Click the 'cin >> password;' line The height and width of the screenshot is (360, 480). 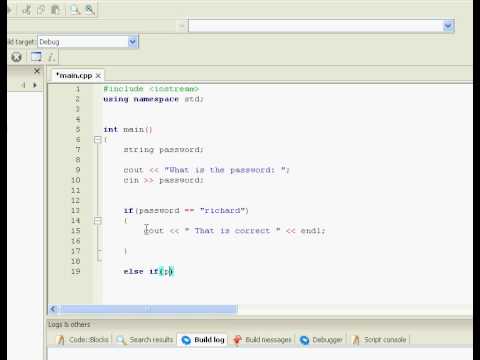coord(163,180)
